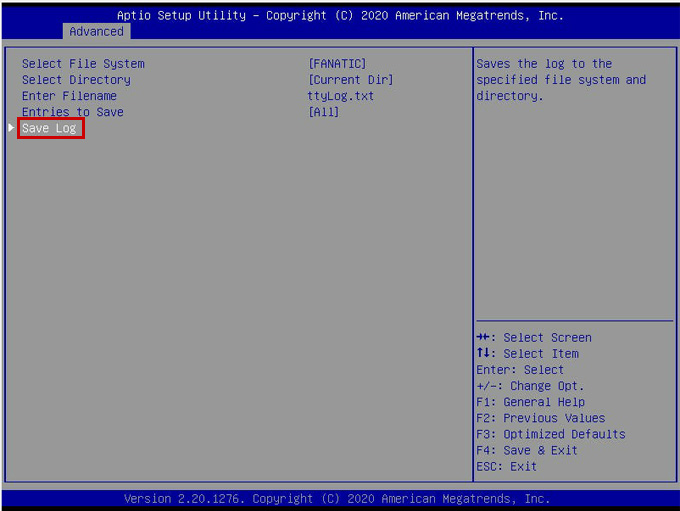Screen dimensions: 680x511
Task: Open the Current Dir directory option
Action: (350, 80)
